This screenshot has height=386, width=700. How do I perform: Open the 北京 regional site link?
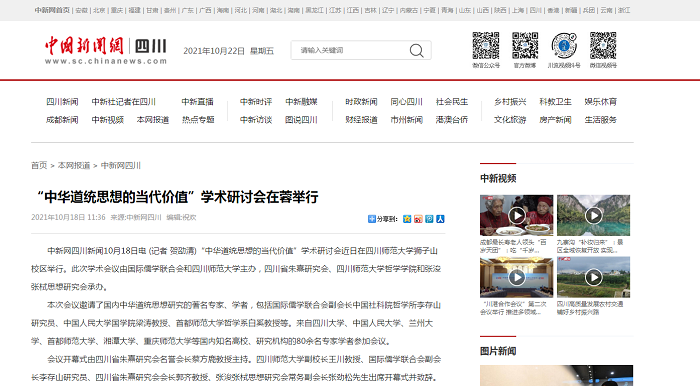[99, 10]
